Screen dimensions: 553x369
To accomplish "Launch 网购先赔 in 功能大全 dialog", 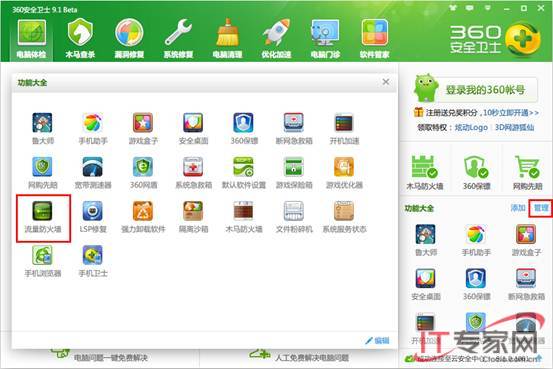I will 43,173.
